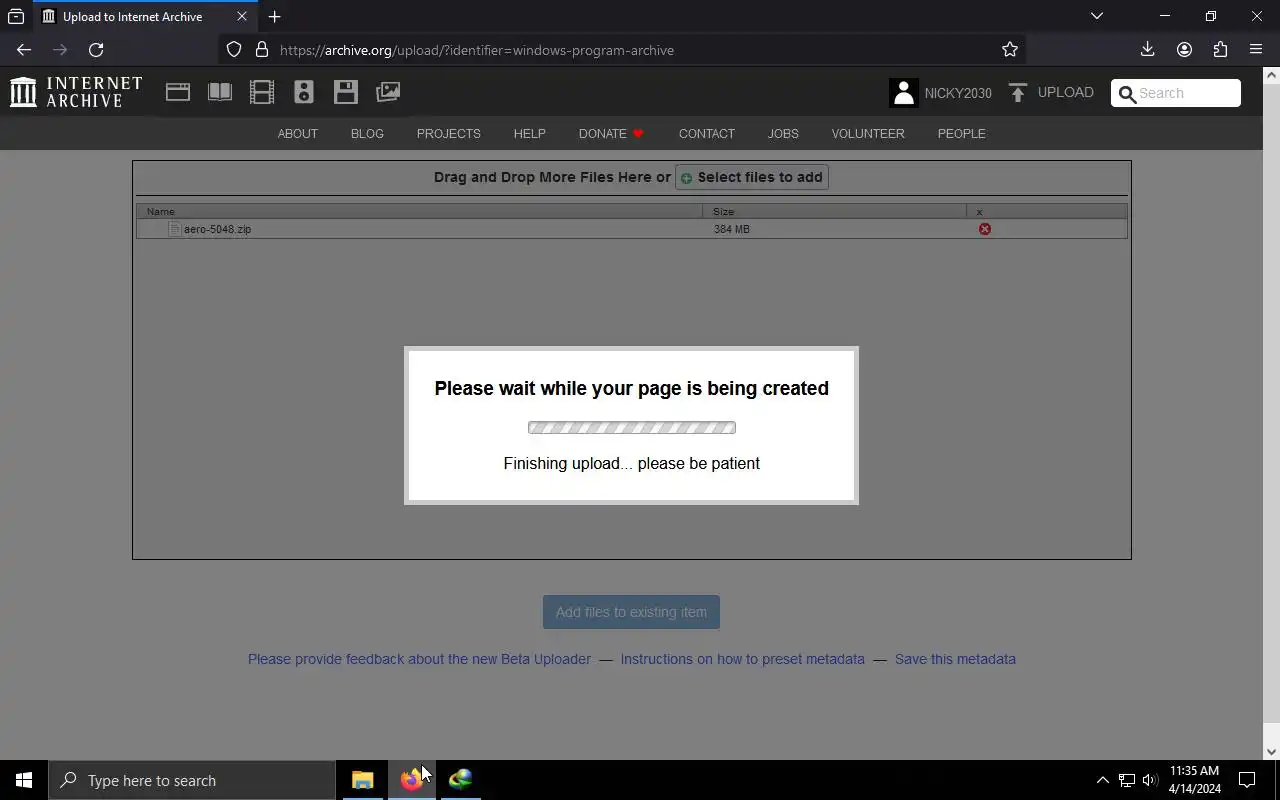Click the Internet Archive Search field
Viewport: 1280px width, 800px height.
tap(1176, 93)
